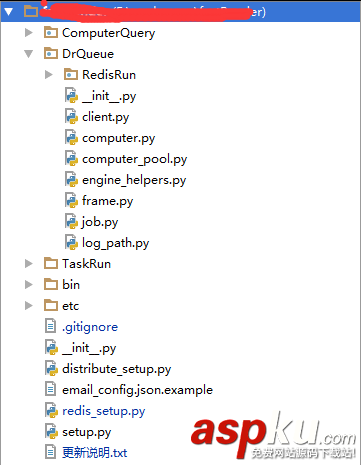361x465 pixels.
Task: Click the bin folder icon
Action: [51, 285]
